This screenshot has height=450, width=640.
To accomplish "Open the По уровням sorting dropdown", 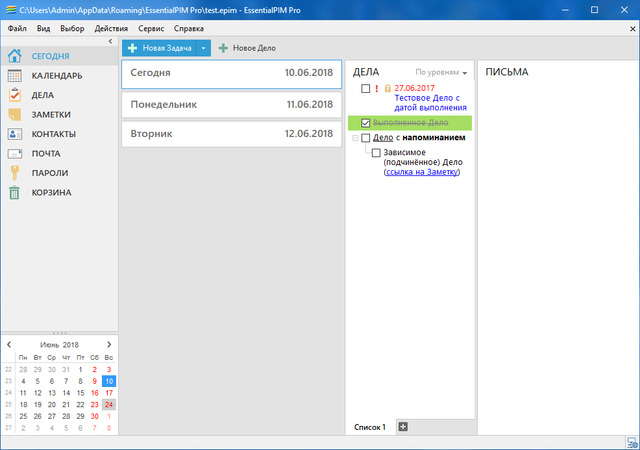I will [442, 73].
